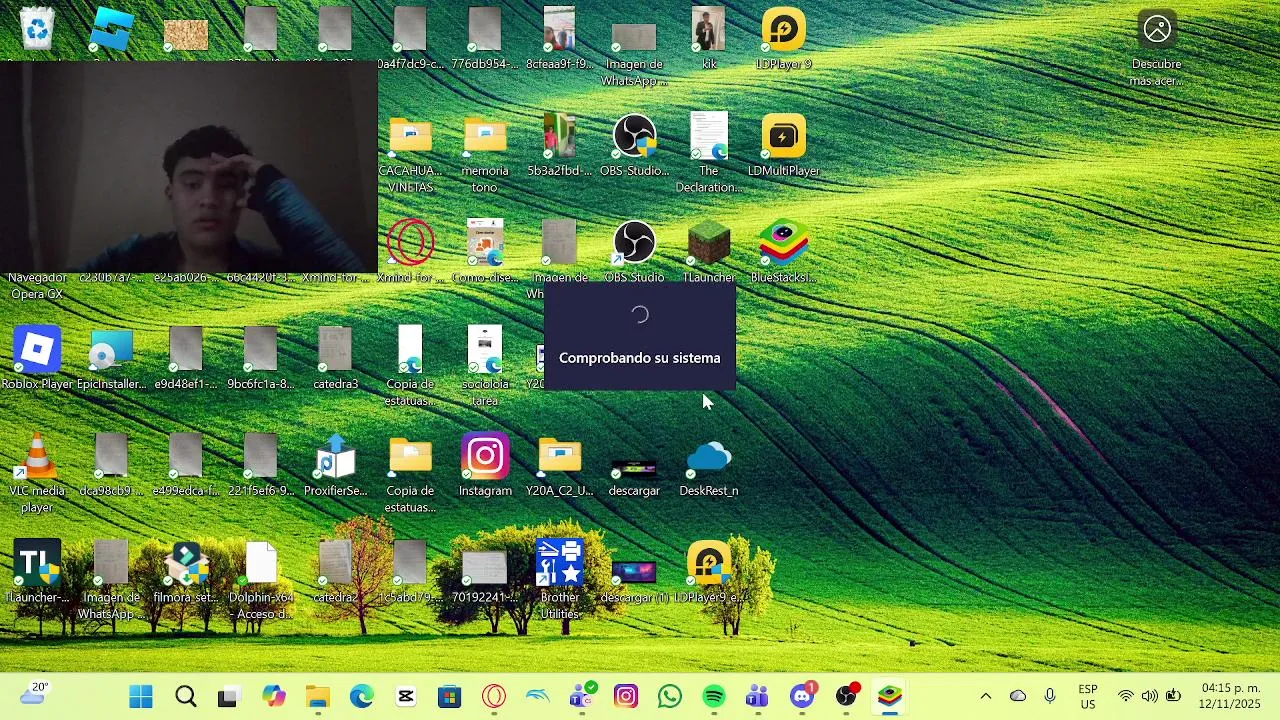The image size is (1280, 720).
Task: Open CapCut from the taskbar
Action: coord(405,696)
